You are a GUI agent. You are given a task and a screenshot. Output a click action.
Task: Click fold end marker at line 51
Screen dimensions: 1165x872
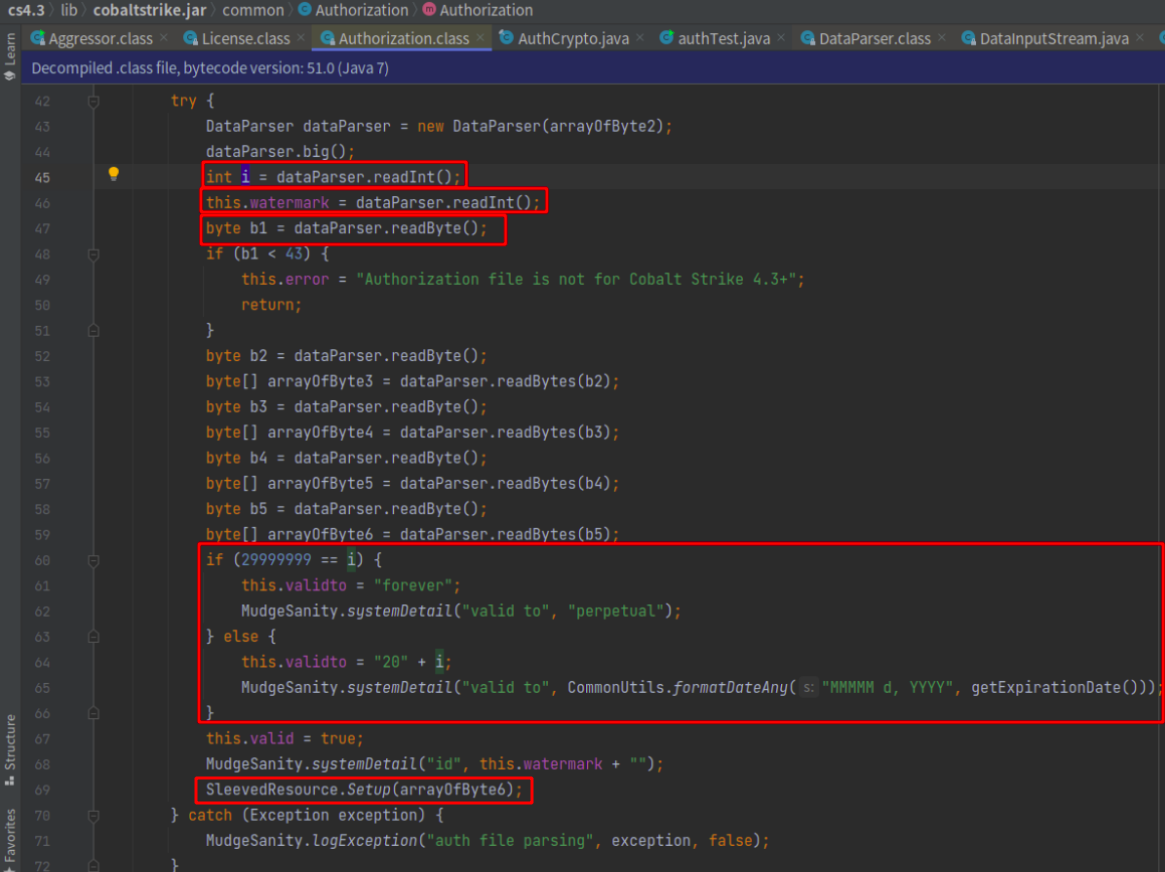(x=94, y=331)
